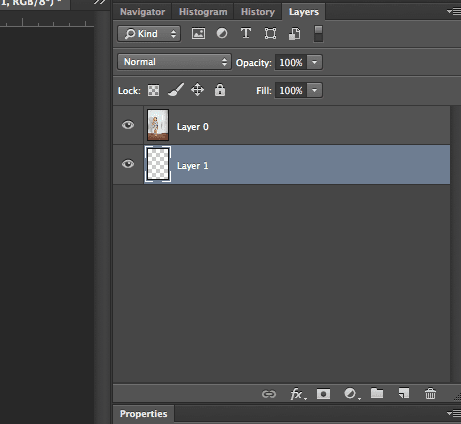Viewport: 461px width, 424px height.
Task: Open the Fill slider dropdown arrow
Action: pyautogui.click(x=314, y=90)
